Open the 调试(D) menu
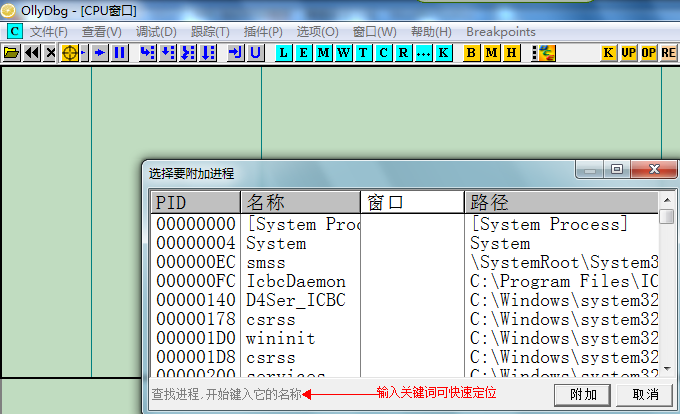The height and width of the screenshot is (414, 680). pyautogui.click(x=156, y=32)
